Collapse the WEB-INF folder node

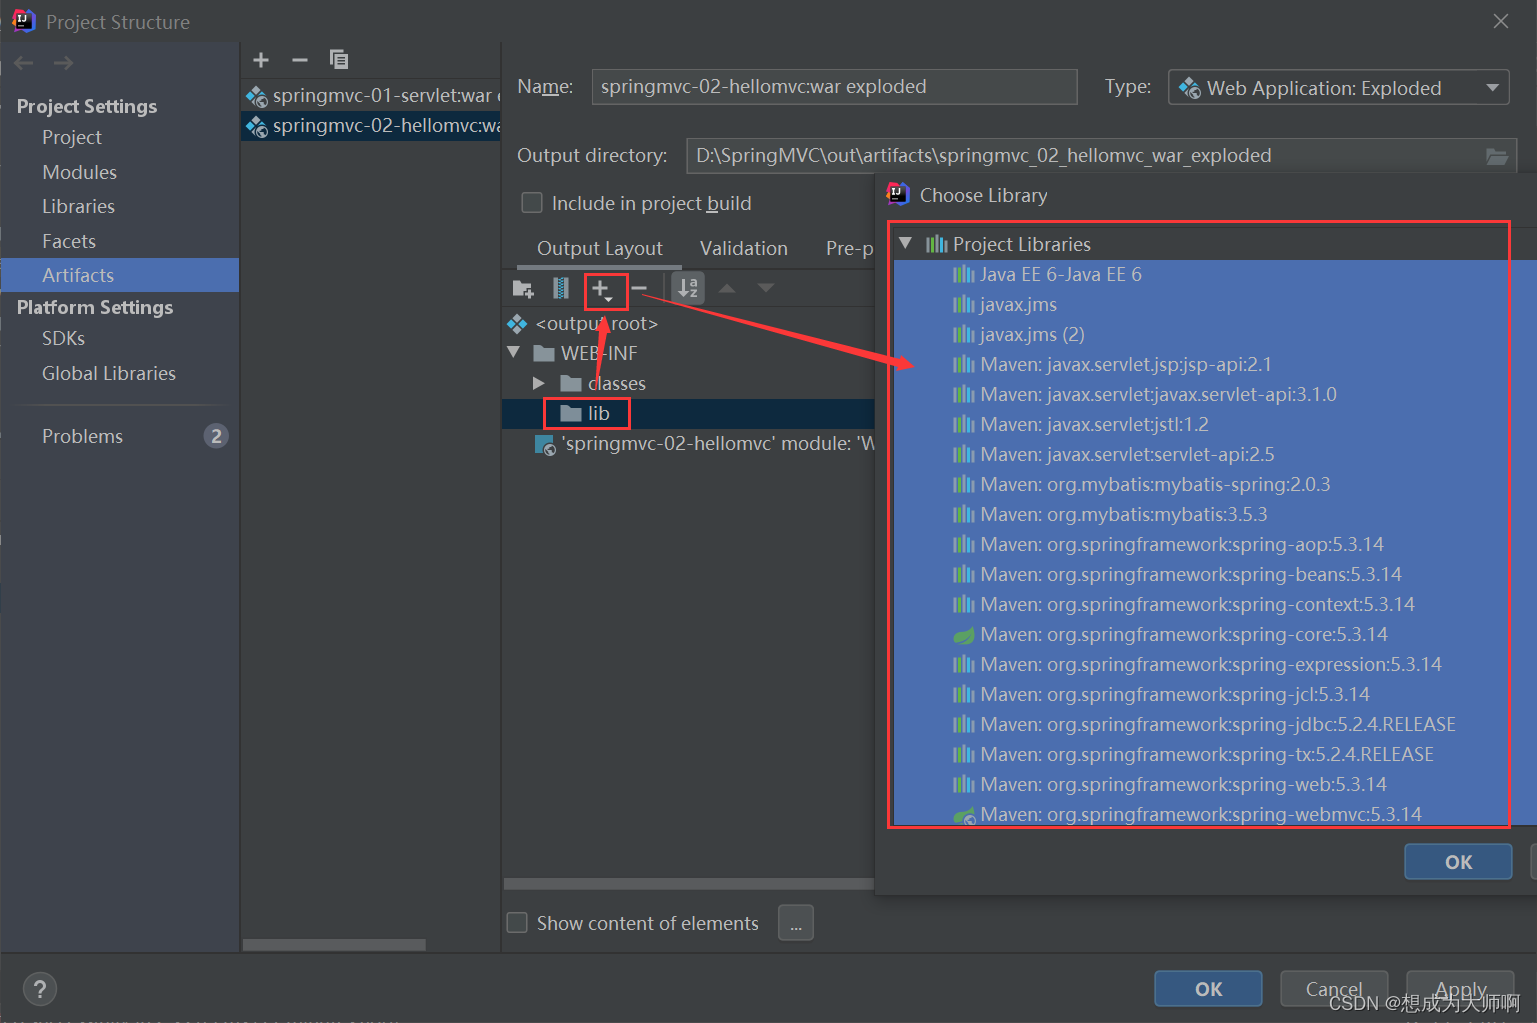pyautogui.click(x=513, y=353)
